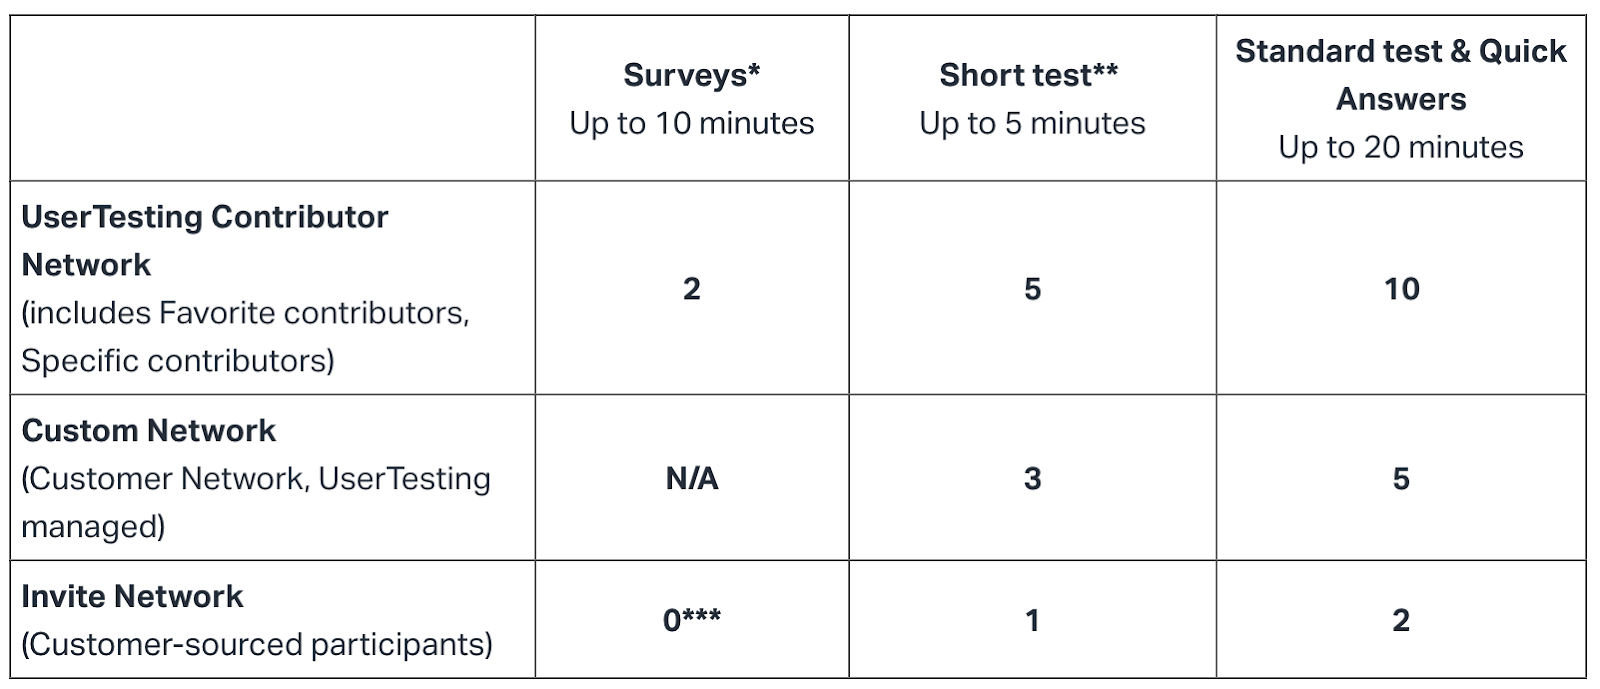
Task: Select the "Invite Network" row title
Action: tap(132, 597)
